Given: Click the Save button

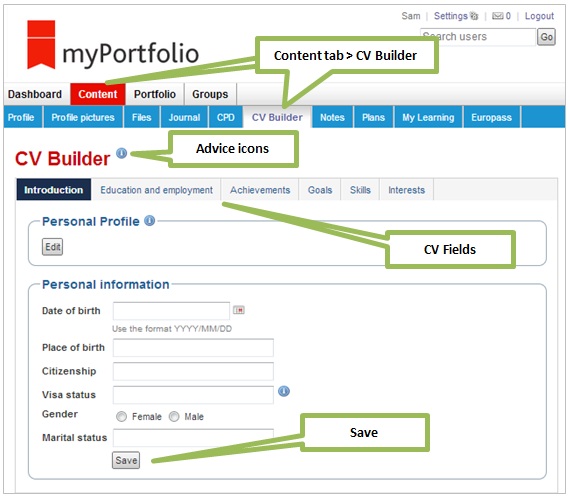Looking at the screenshot, I should coord(126,460).
